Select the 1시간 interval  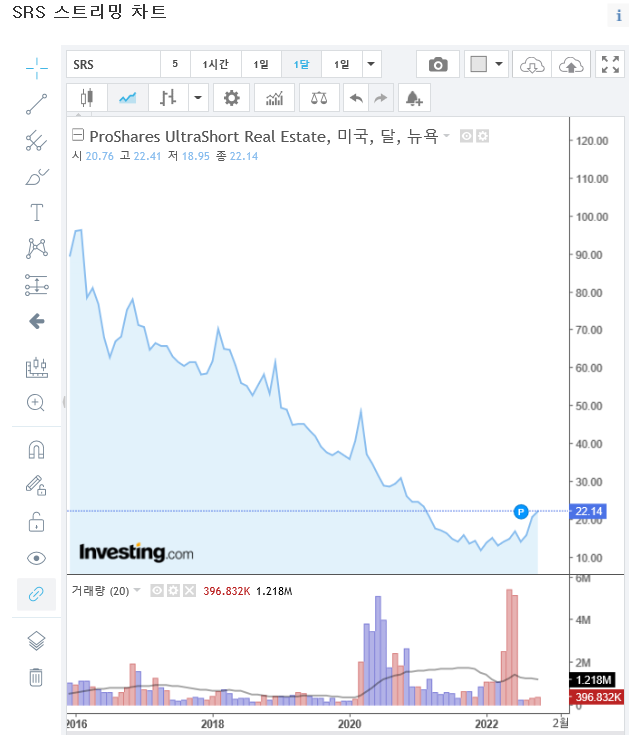216,64
